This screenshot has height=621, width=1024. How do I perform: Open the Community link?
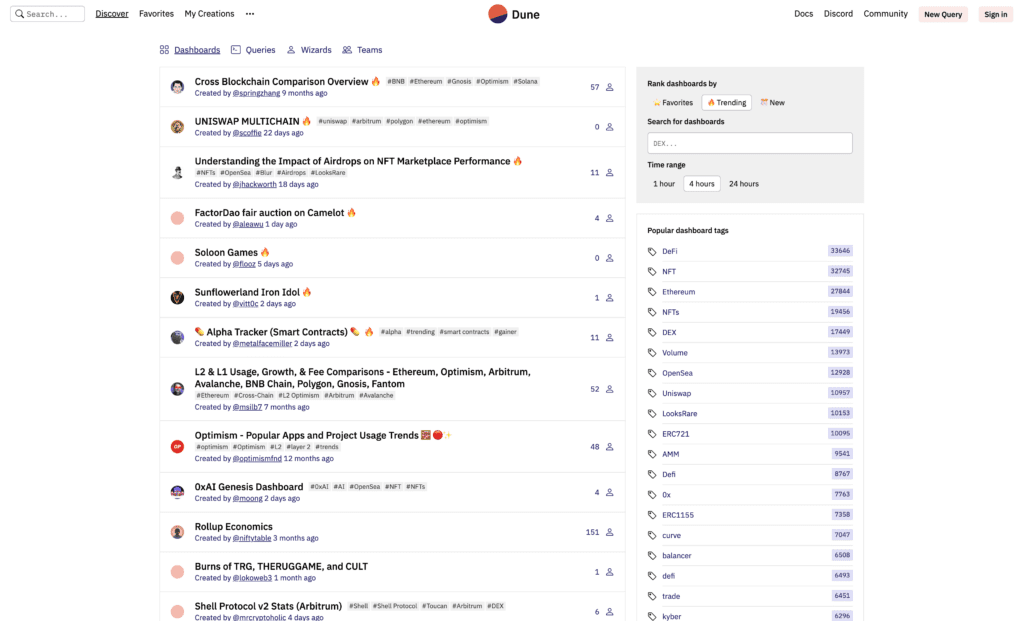(x=885, y=14)
